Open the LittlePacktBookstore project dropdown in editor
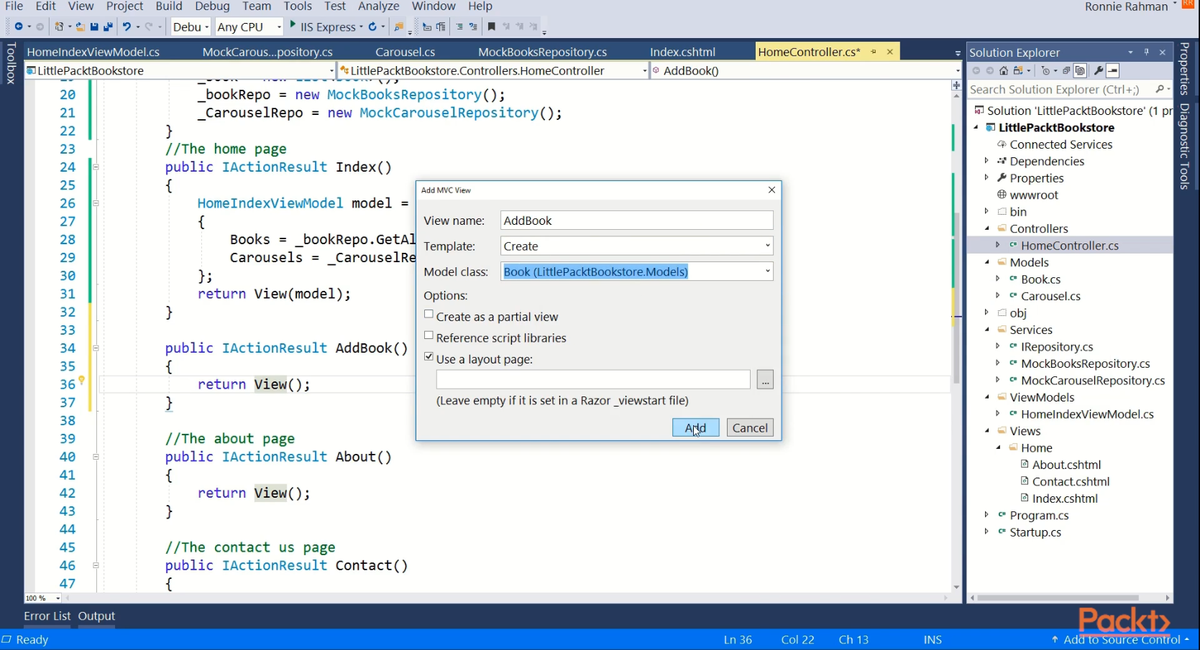This screenshot has height=650, width=1200. (x=179, y=71)
